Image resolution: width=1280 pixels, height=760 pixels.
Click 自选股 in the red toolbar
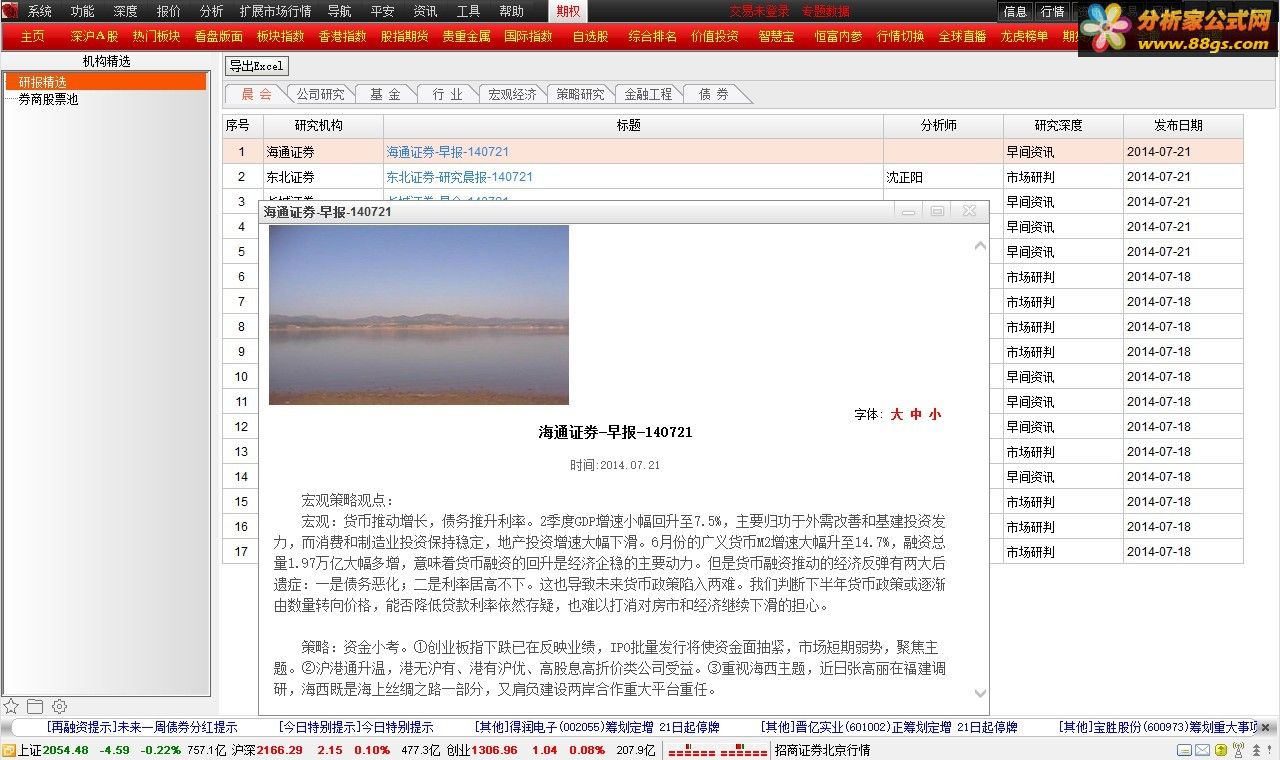click(x=590, y=36)
